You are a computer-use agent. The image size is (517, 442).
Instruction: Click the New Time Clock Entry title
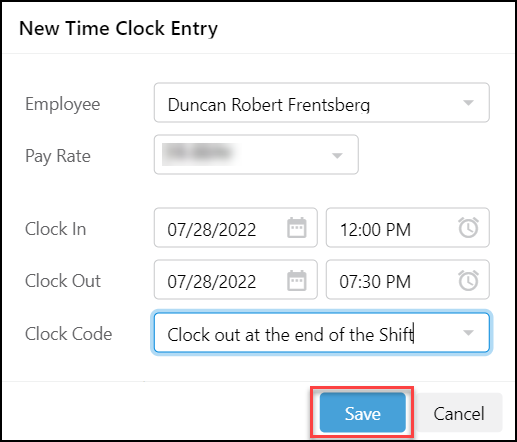[x=118, y=29]
